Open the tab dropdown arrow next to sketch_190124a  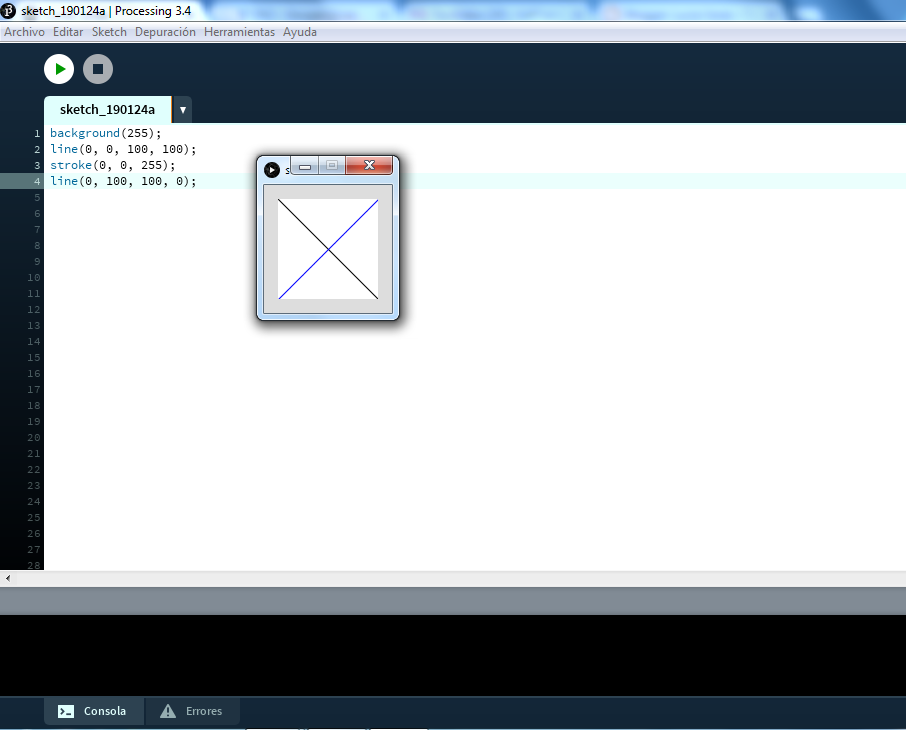[x=183, y=110]
